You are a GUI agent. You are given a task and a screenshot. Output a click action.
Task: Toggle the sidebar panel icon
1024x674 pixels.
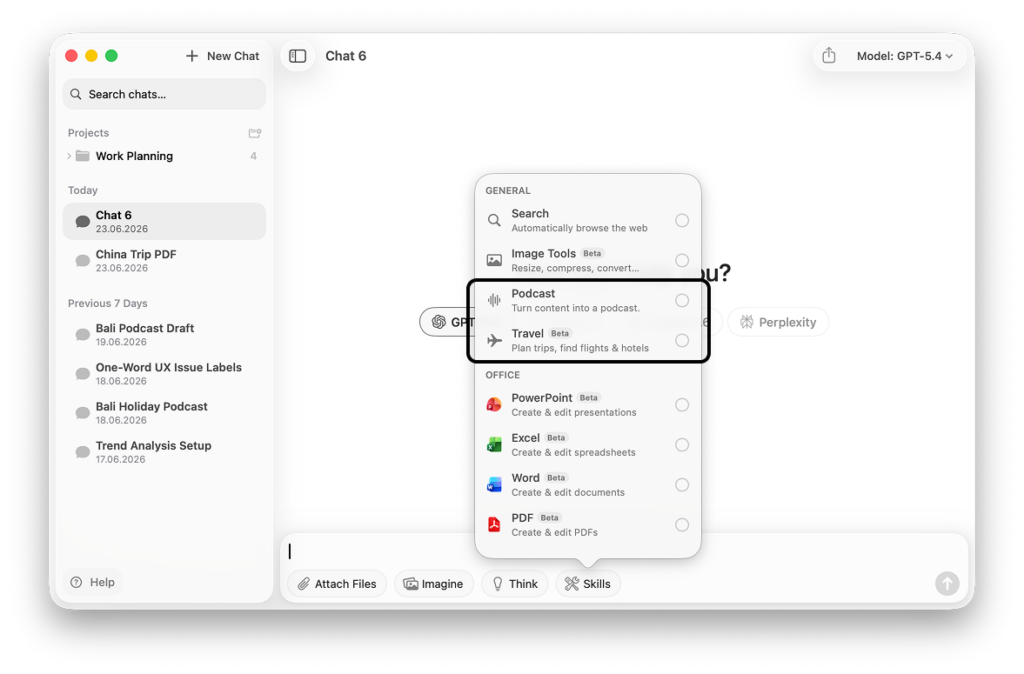(298, 56)
